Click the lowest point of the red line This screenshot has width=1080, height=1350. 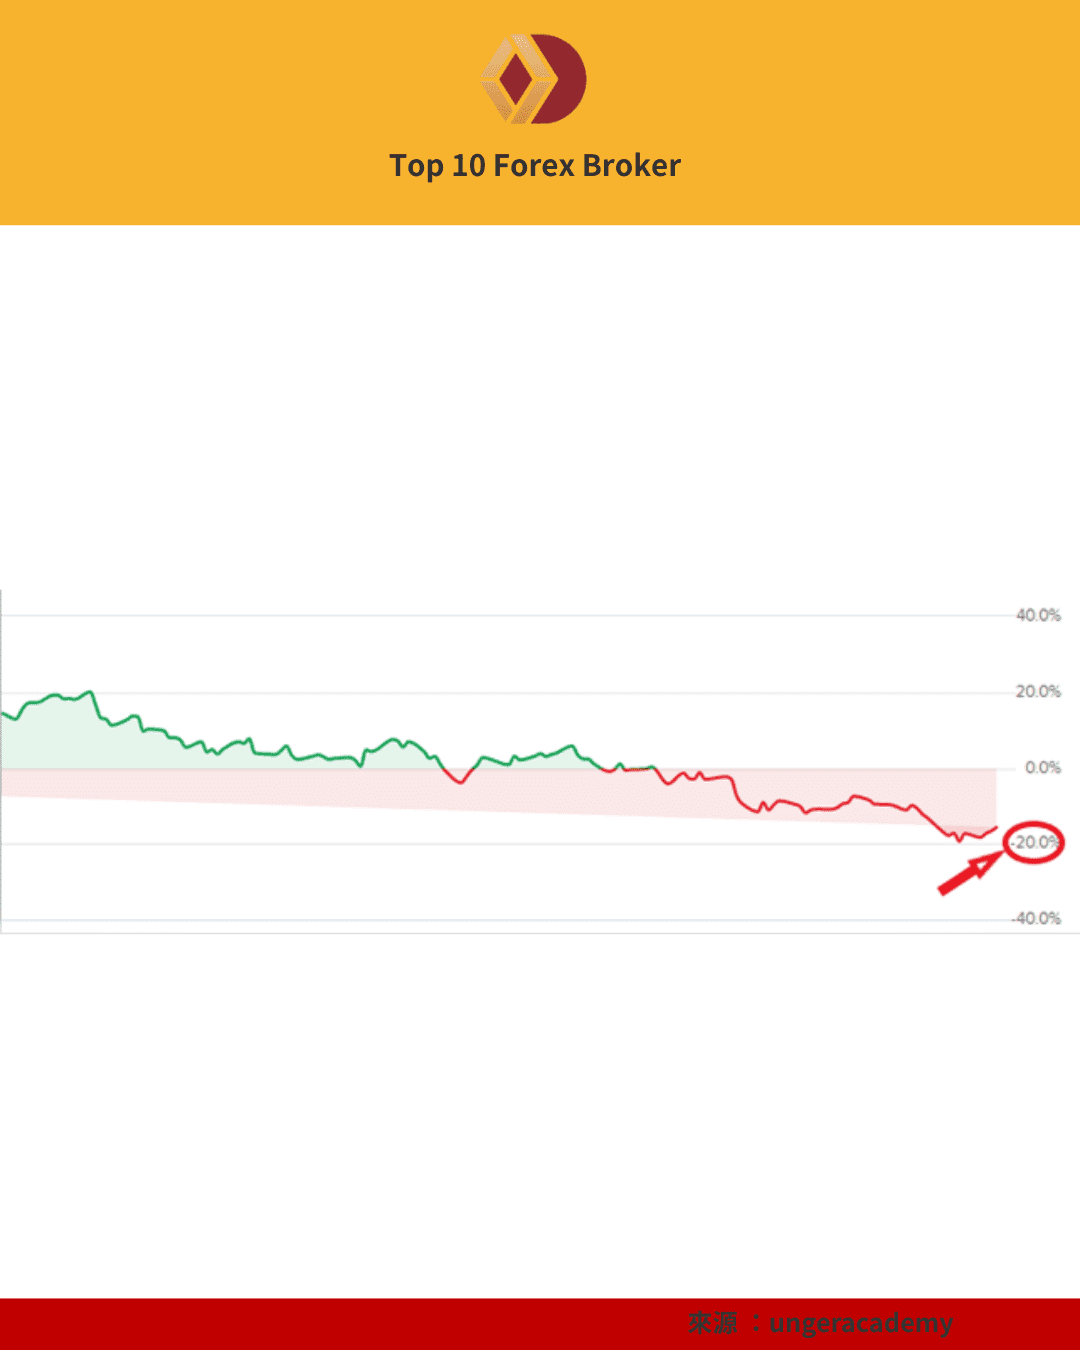coord(960,841)
